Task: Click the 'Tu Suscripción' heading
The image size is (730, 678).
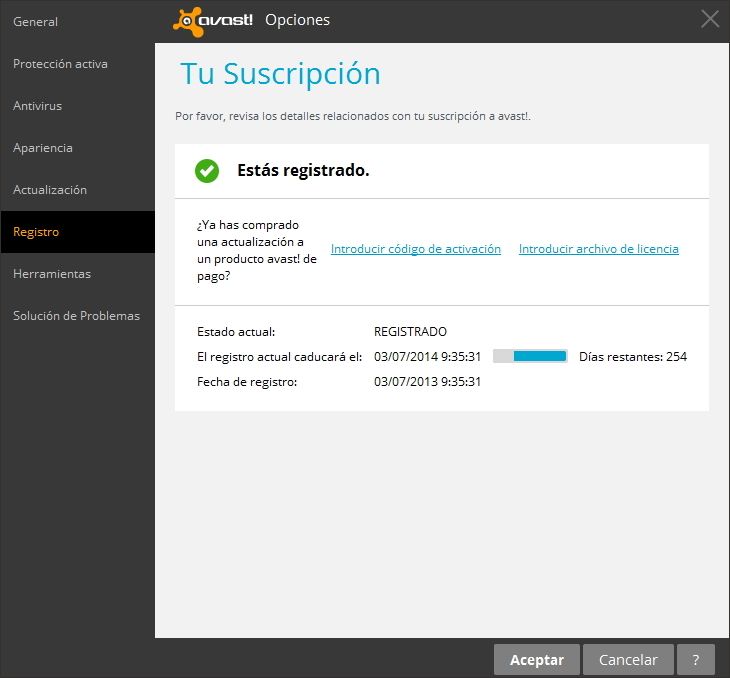Action: [x=280, y=74]
